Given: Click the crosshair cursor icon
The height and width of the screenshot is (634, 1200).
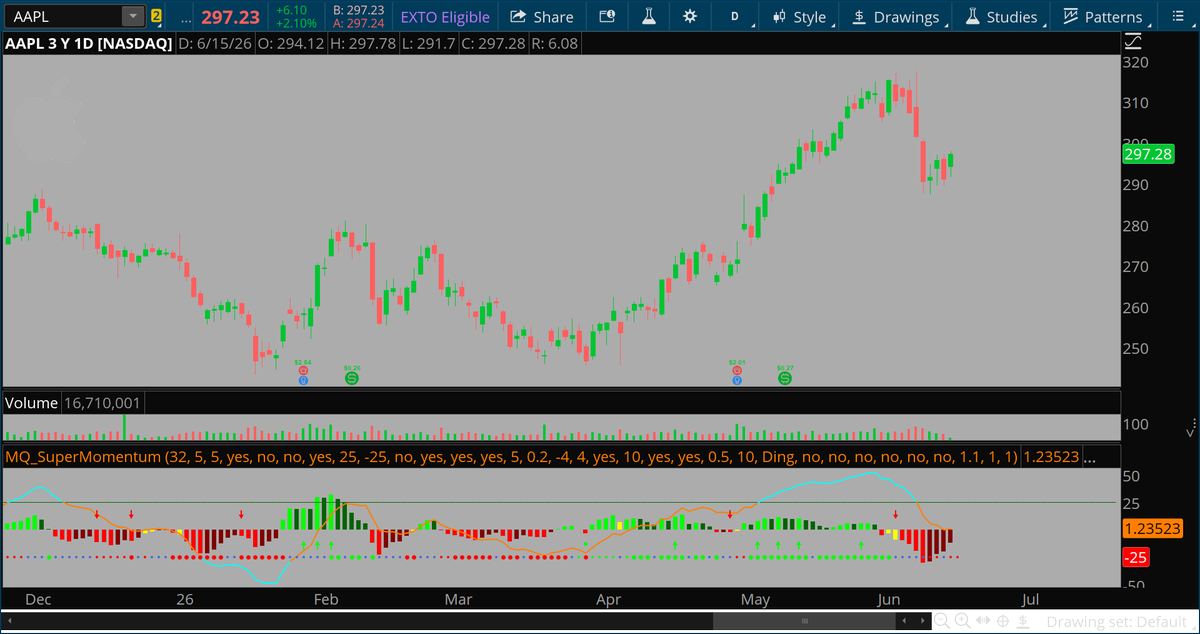Looking at the screenshot, I should 1003,621.
